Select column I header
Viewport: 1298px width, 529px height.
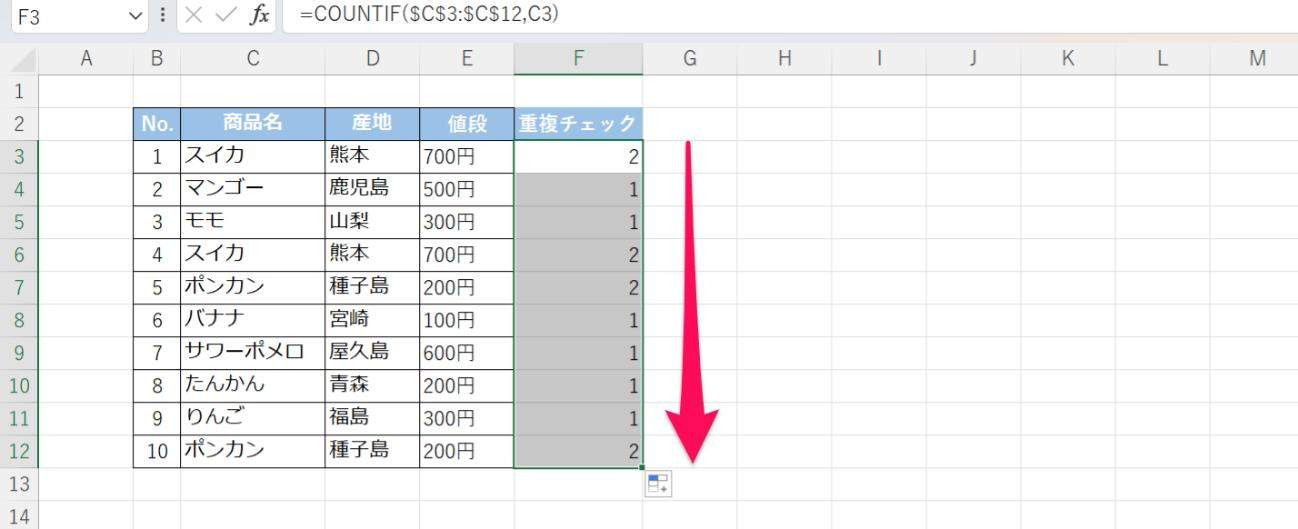[879, 59]
